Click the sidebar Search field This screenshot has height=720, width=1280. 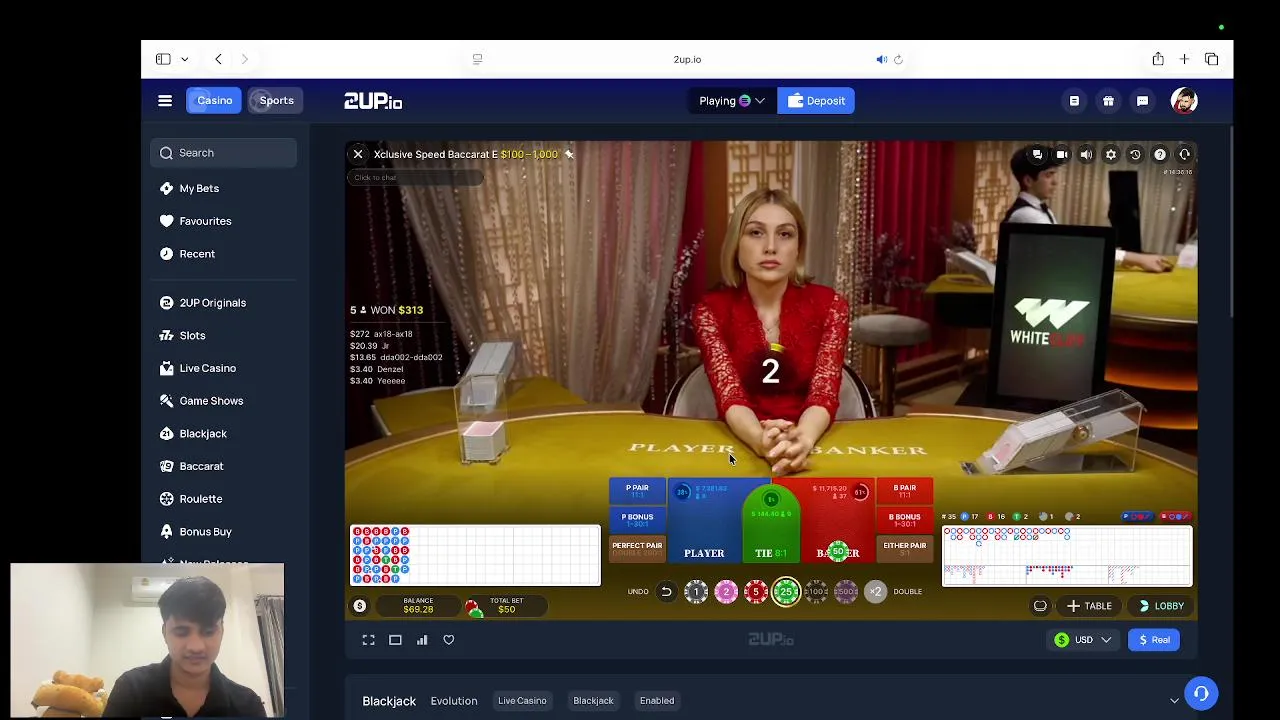(x=224, y=153)
